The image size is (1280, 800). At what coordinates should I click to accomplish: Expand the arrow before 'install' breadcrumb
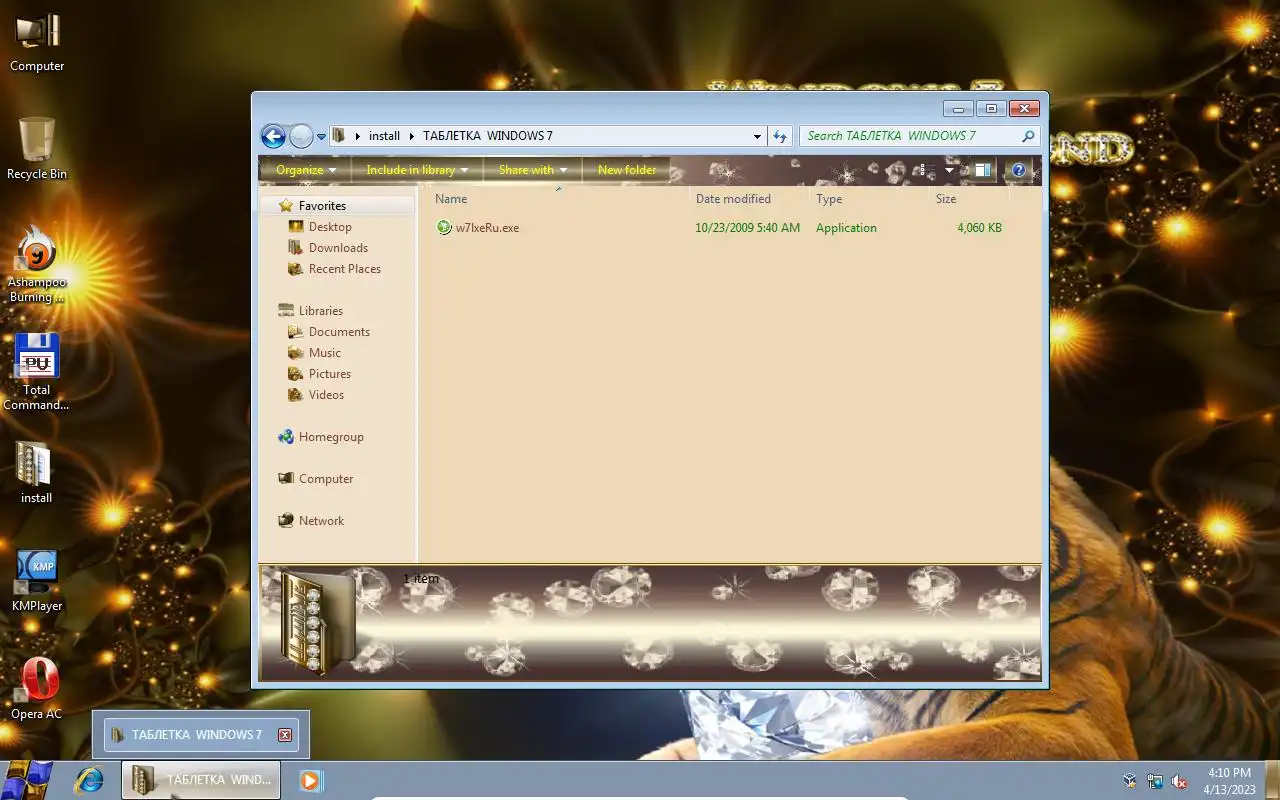[357, 136]
